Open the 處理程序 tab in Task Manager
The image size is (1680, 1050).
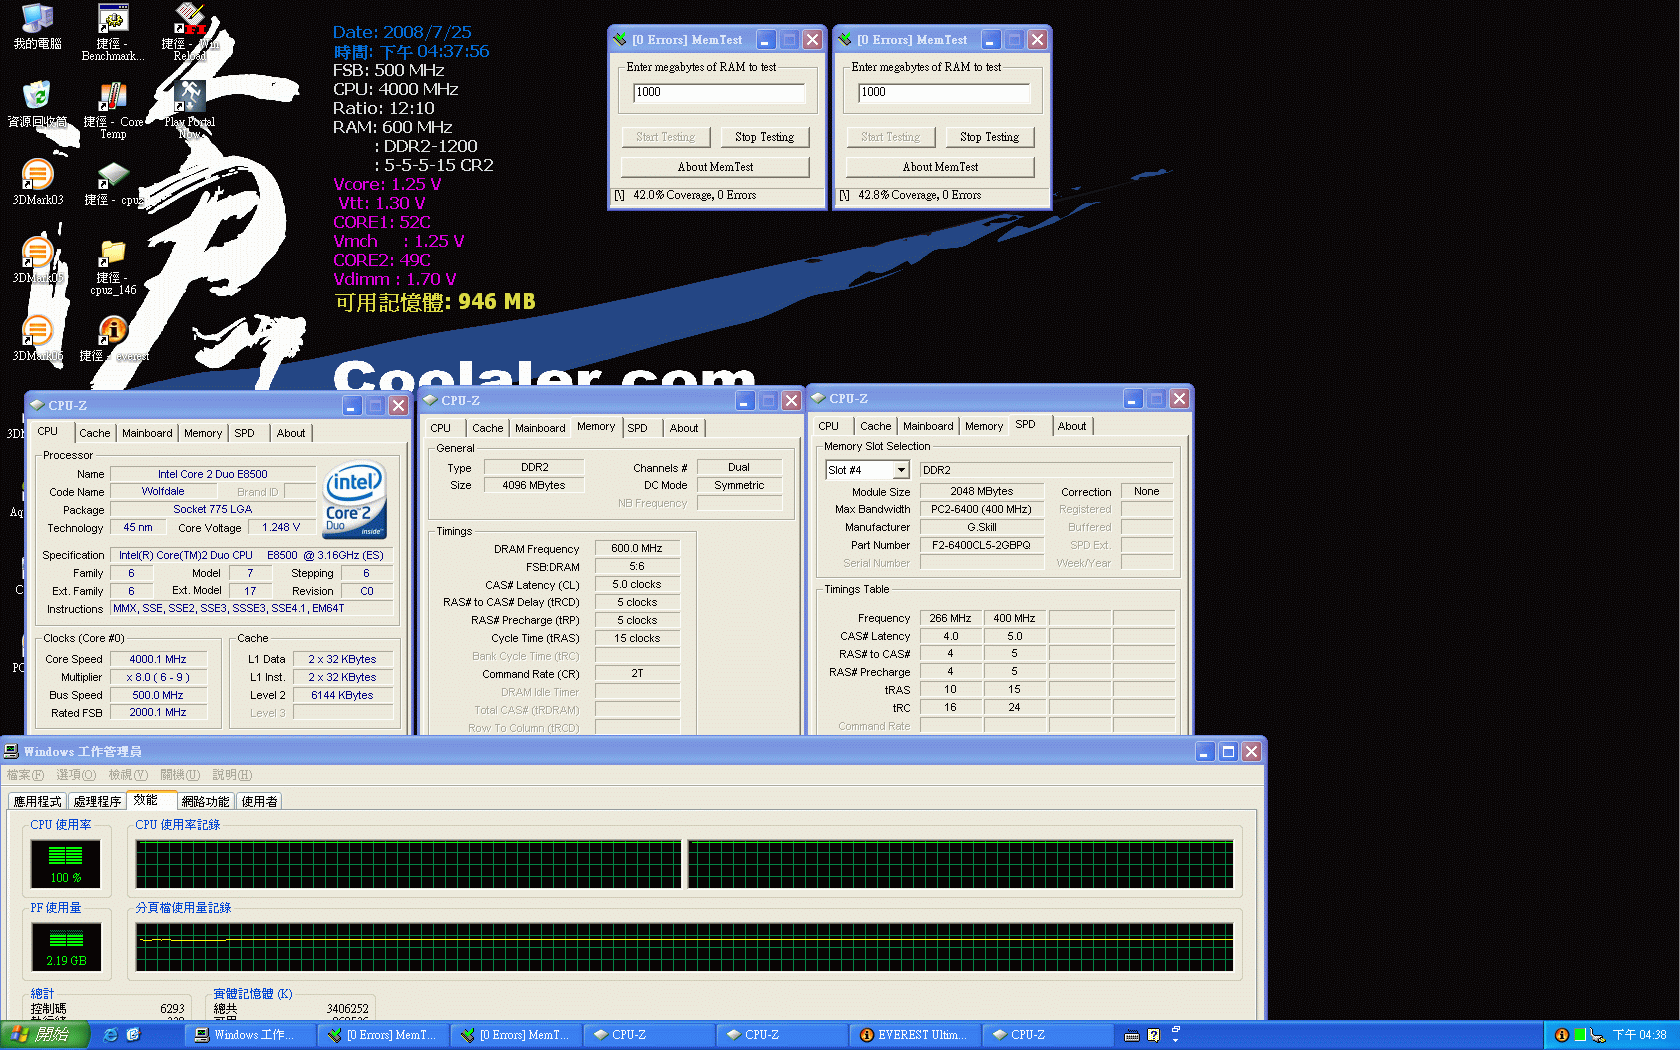point(97,802)
